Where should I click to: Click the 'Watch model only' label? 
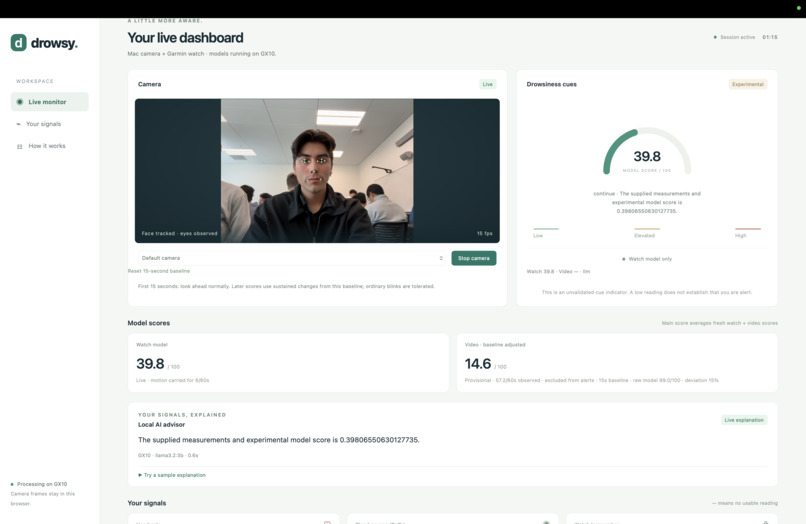tap(650, 259)
